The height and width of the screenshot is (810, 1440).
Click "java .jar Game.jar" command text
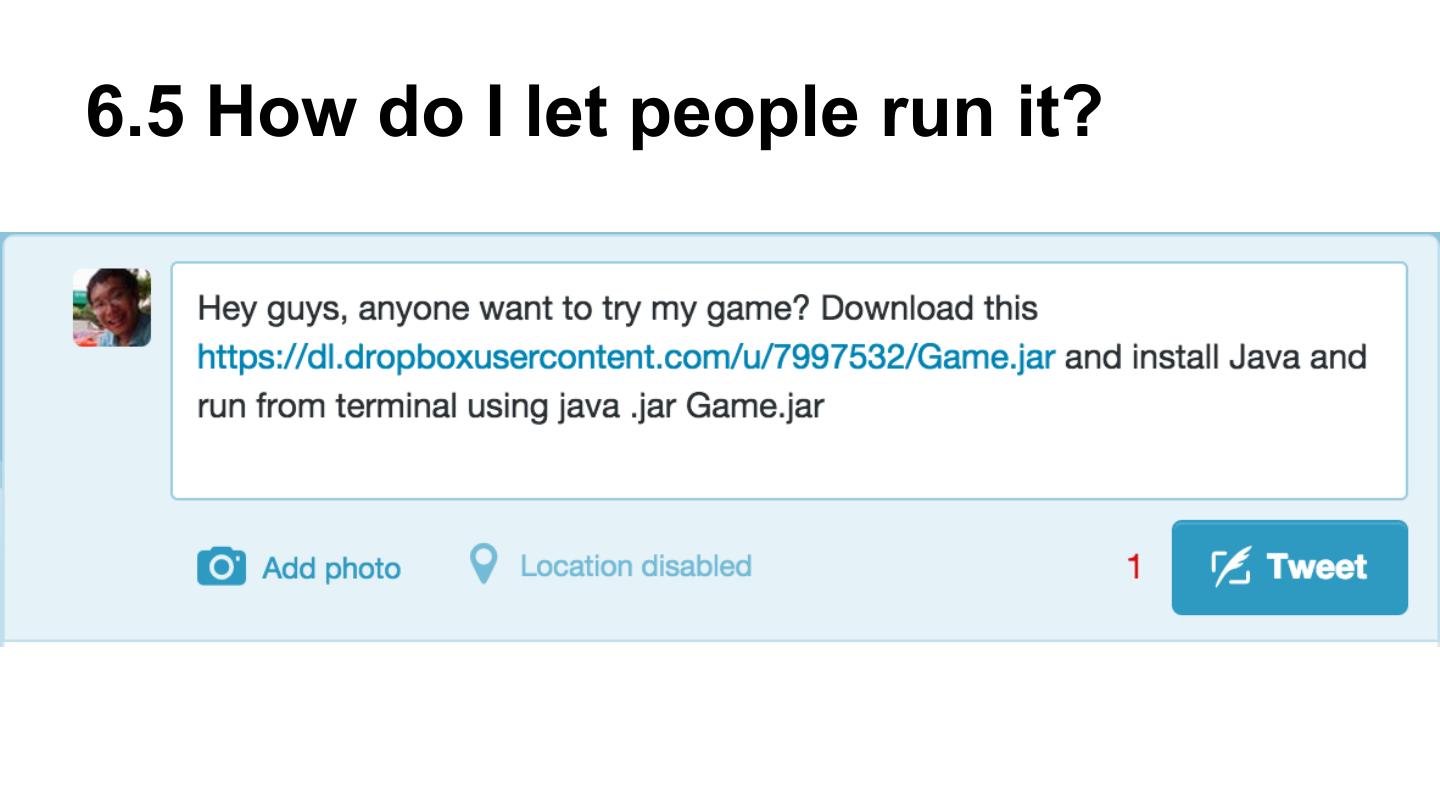pyautogui.click(x=690, y=406)
